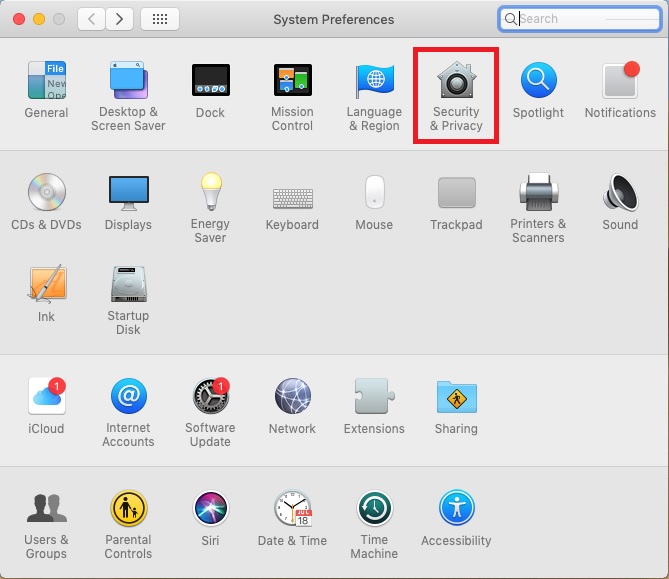Click the Show All grid button
The image size is (669, 579).
[160, 19]
